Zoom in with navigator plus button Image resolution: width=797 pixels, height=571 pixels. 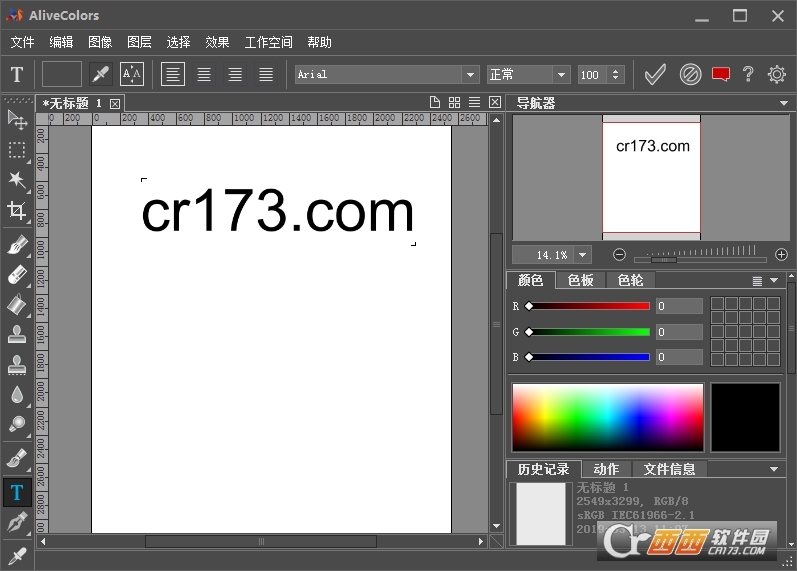pos(781,254)
